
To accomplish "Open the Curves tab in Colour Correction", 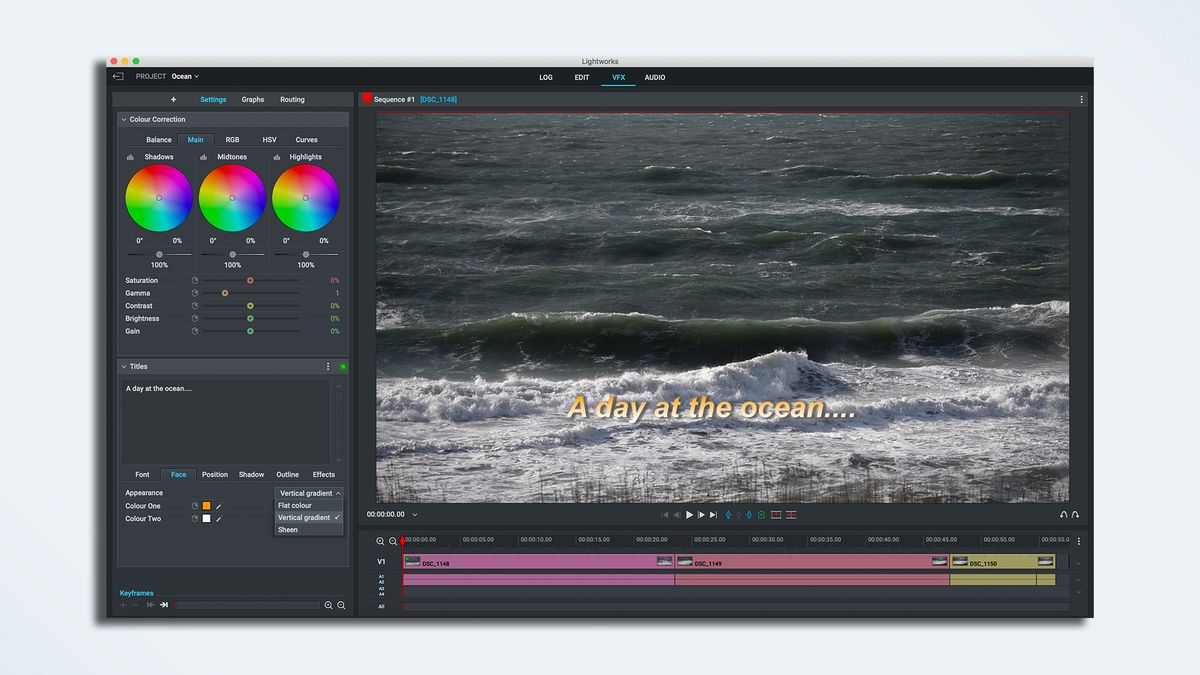I will point(306,139).
